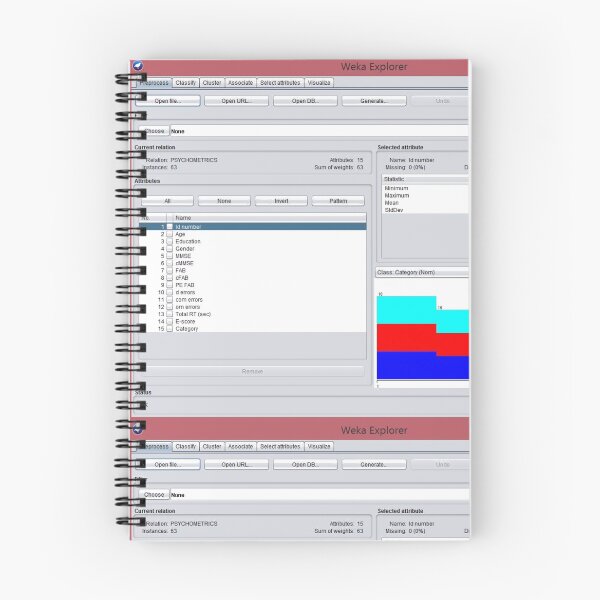Click the StdDev statistic row
This screenshot has width=600, height=600.
426,210
